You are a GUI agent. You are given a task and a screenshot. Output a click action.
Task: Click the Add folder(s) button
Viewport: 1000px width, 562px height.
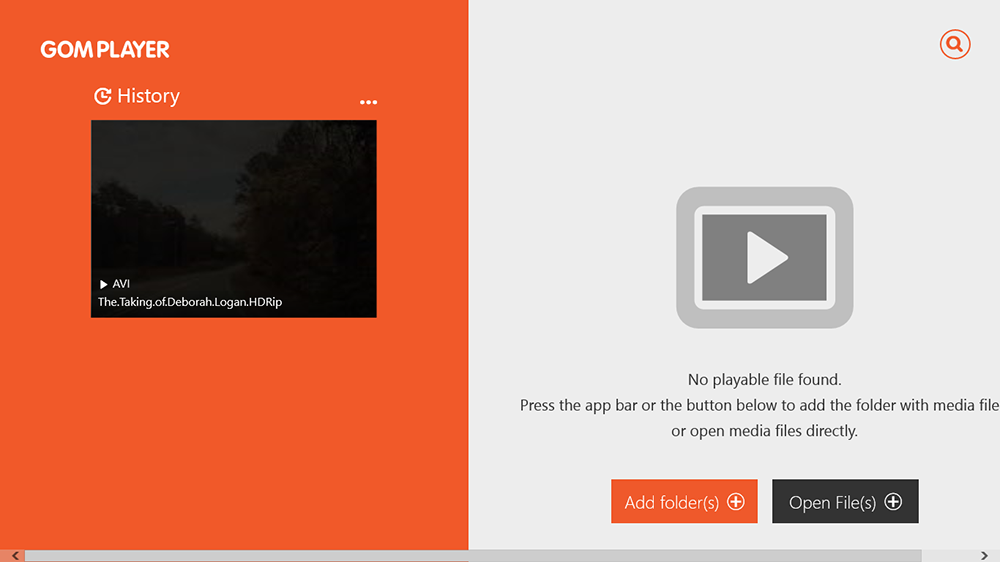click(684, 501)
